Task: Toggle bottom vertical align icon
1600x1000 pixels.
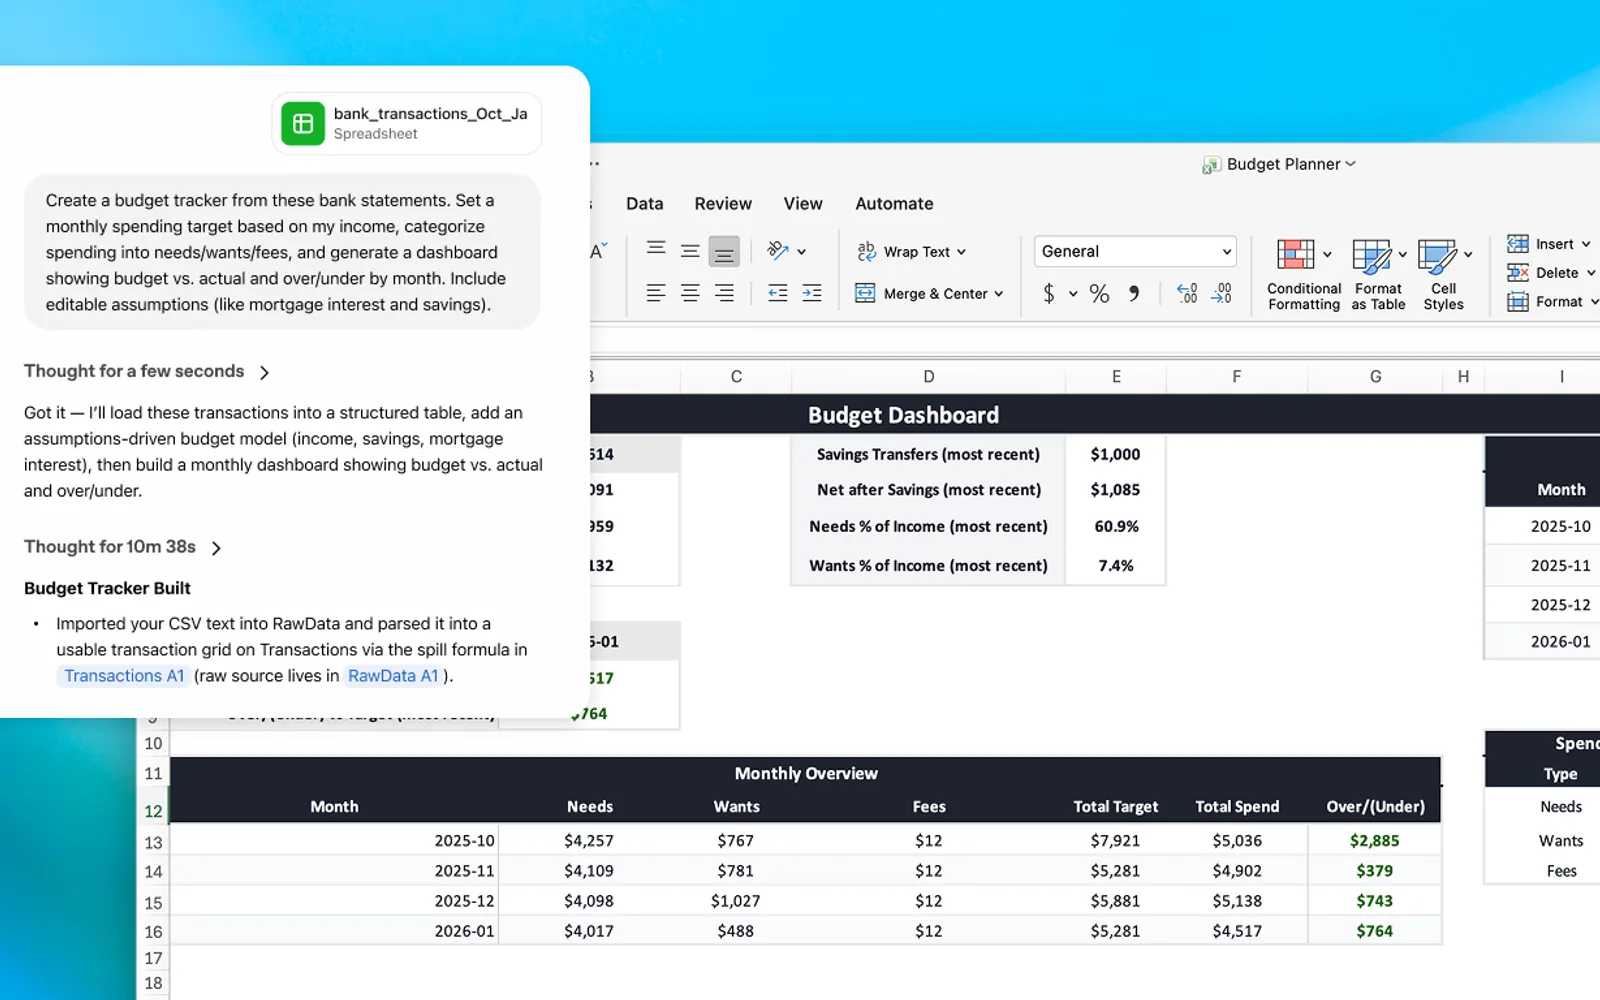Action: (724, 252)
